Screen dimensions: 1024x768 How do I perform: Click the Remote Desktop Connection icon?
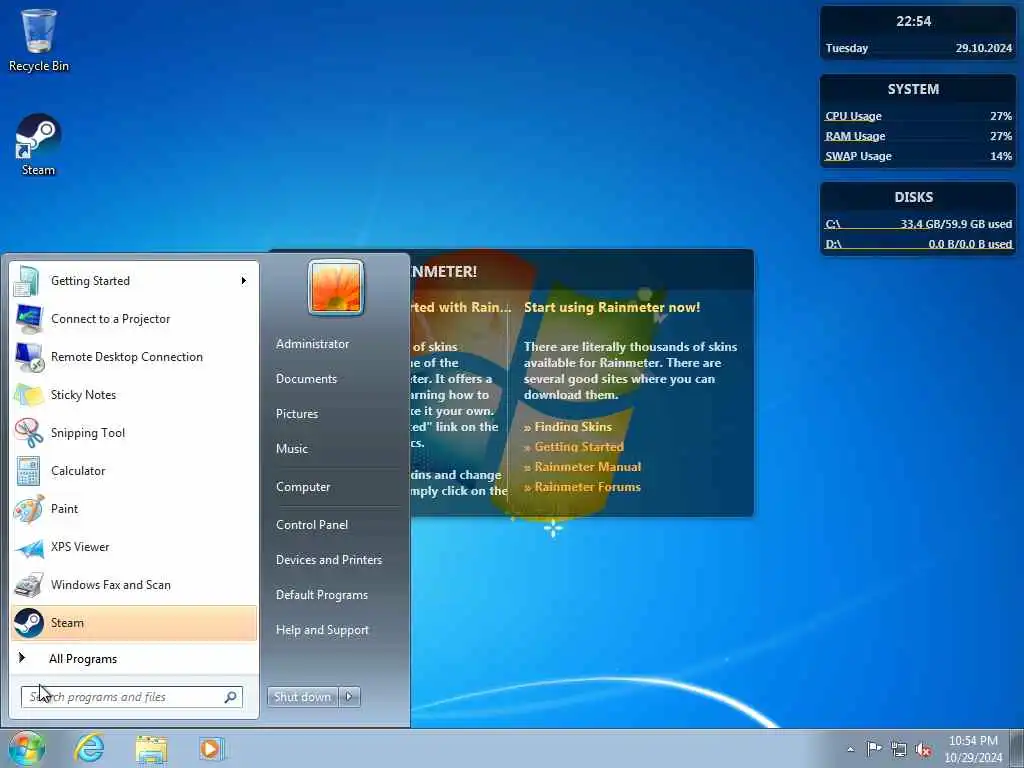point(29,357)
